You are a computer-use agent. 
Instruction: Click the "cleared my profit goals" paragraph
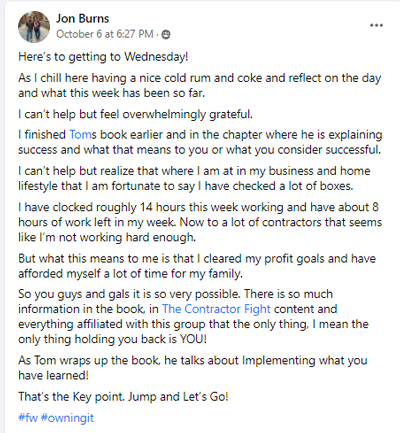click(x=197, y=266)
